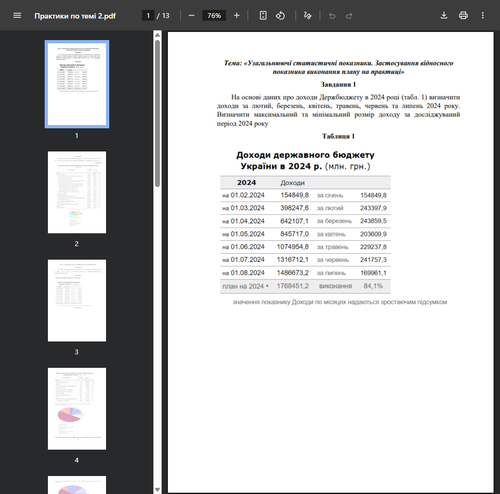Click the value '398247,6'

[294, 208]
